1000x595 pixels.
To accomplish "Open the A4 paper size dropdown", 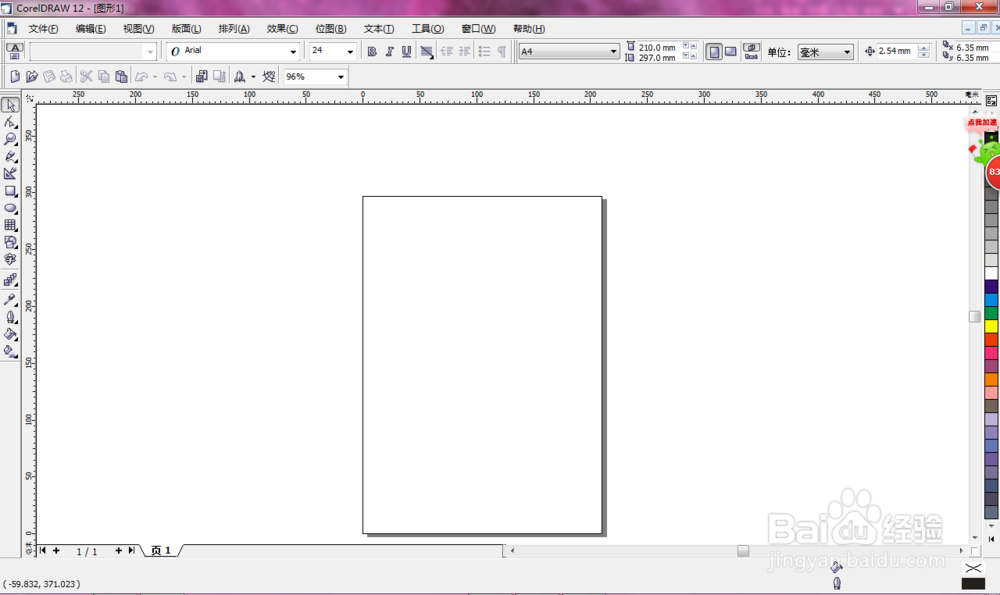I will coord(613,52).
